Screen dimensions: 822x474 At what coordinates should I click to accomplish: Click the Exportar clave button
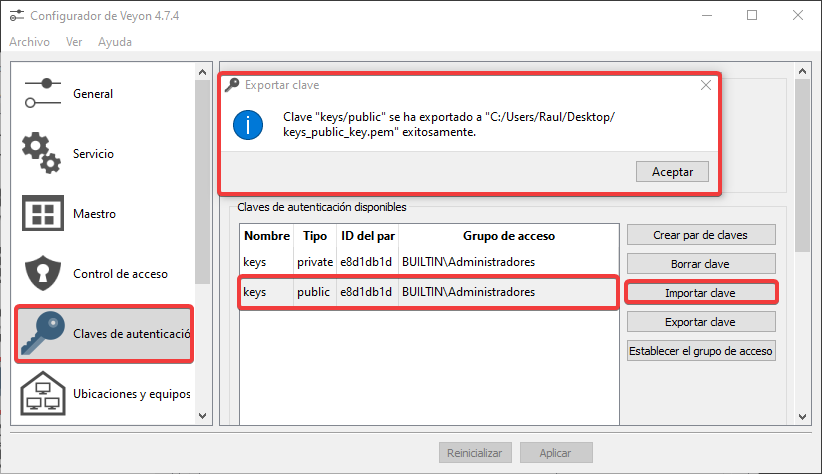(x=701, y=322)
